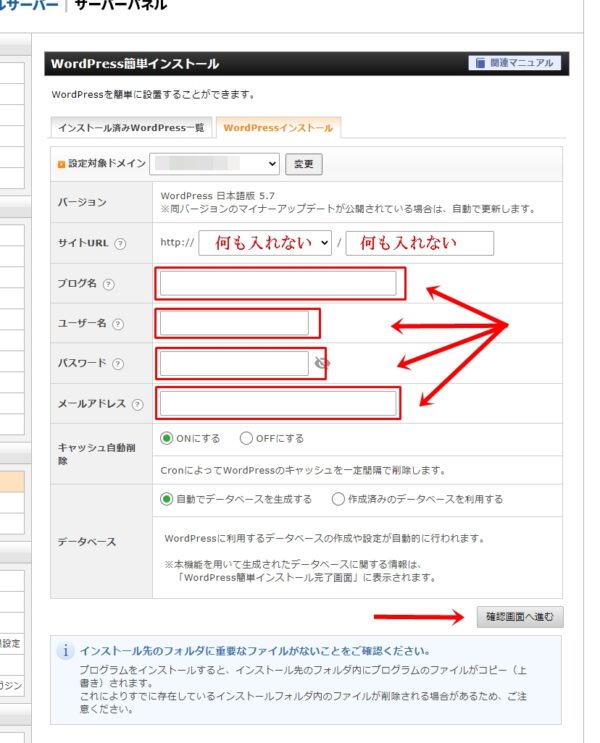The height and width of the screenshot is (743, 600).
Task: Click the WordPress 日本語版 5.7 version text
Action: [x=218, y=196]
